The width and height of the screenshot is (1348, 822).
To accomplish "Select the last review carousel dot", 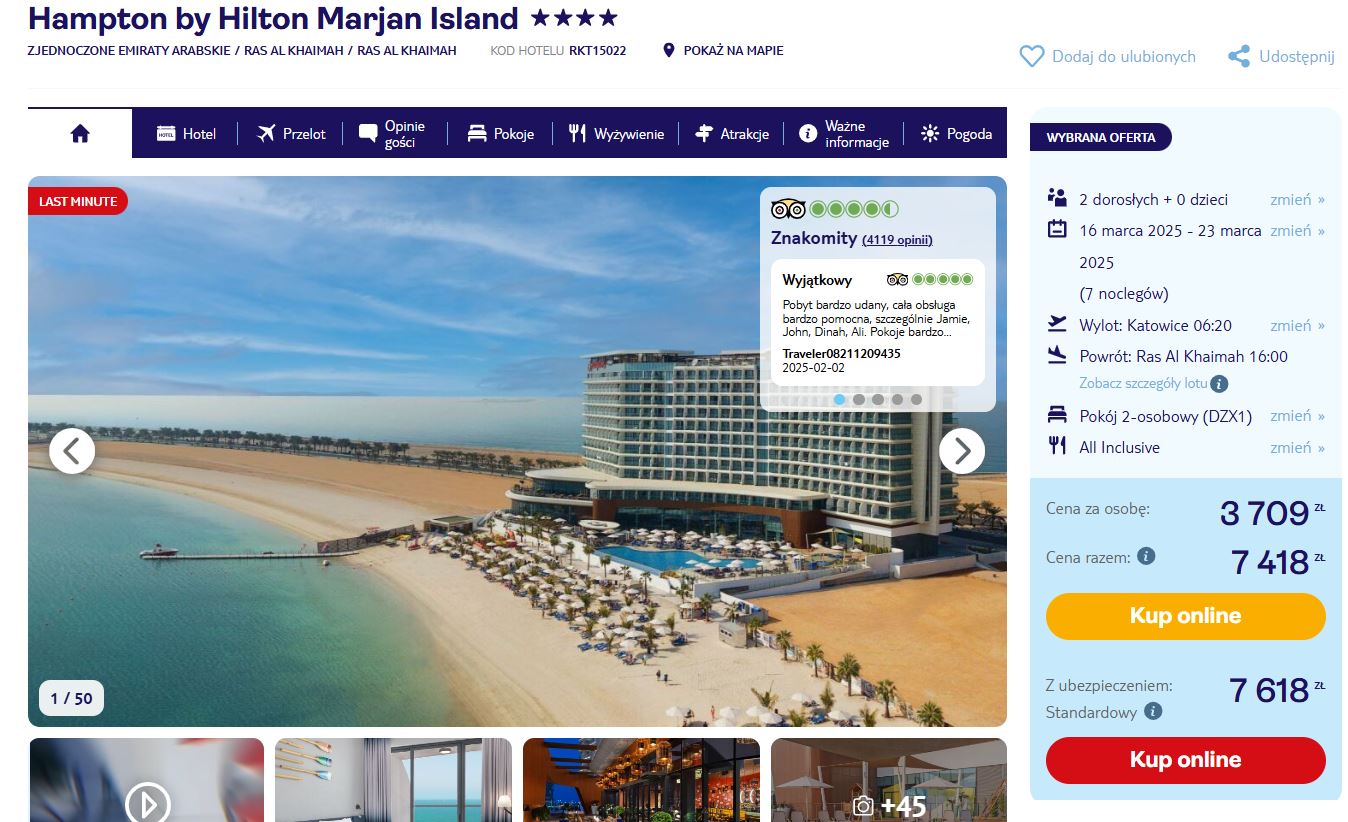I will tap(916, 399).
